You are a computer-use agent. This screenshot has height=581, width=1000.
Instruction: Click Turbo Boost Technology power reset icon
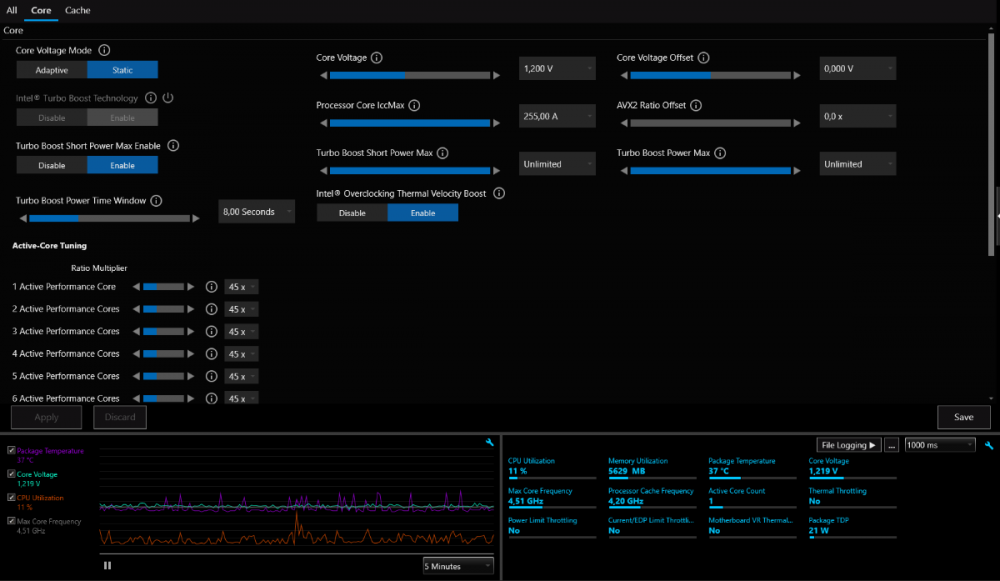168,98
